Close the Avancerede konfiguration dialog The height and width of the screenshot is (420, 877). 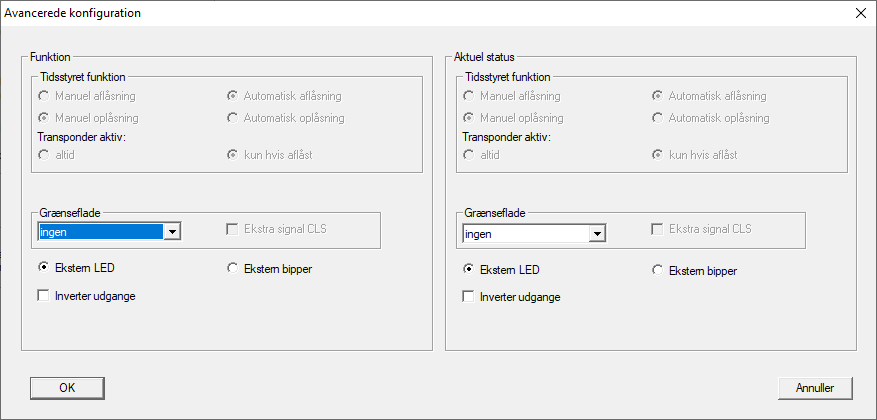860,14
